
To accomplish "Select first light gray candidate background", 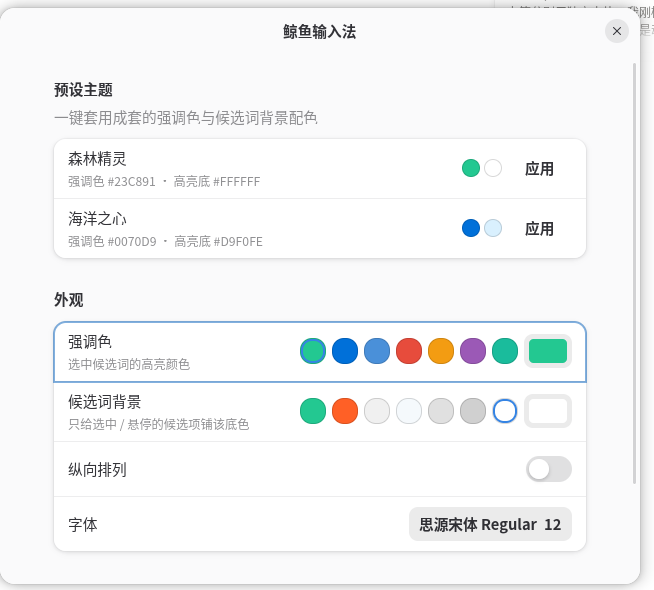I will tap(377, 411).
